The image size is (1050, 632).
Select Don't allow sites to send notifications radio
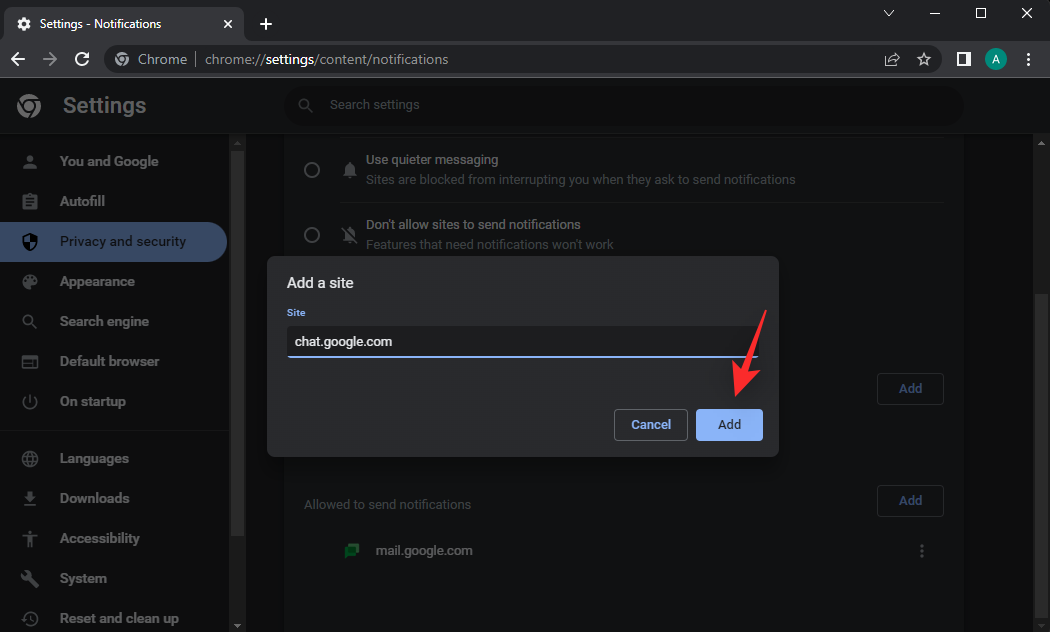(312, 235)
